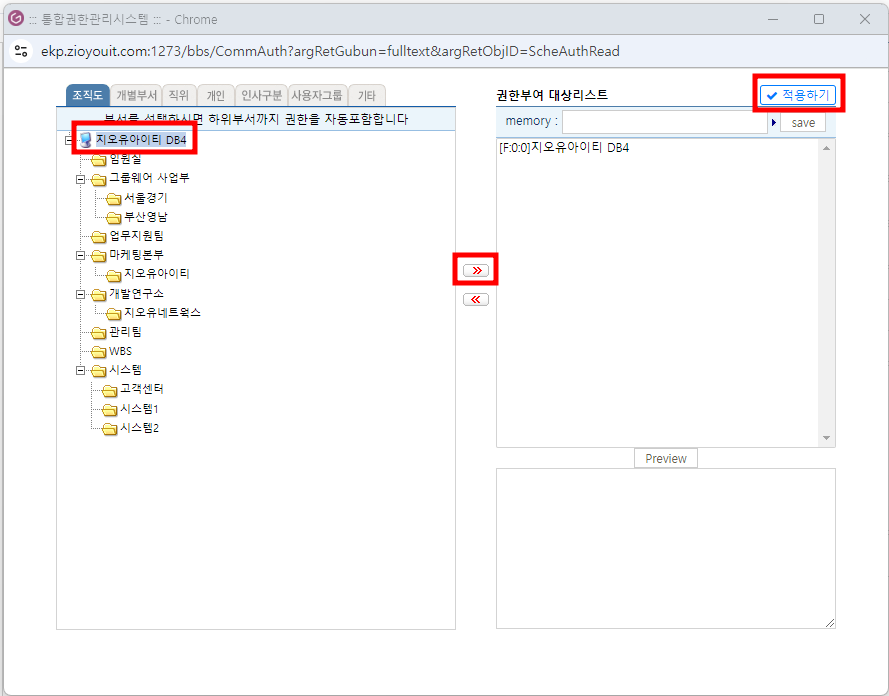Click the folder icon of 서울경기
The width and height of the screenshot is (889, 696).
click(x=113, y=199)
